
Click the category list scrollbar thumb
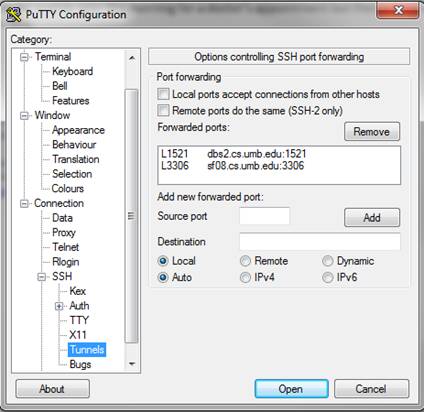[x=131, y=216]
